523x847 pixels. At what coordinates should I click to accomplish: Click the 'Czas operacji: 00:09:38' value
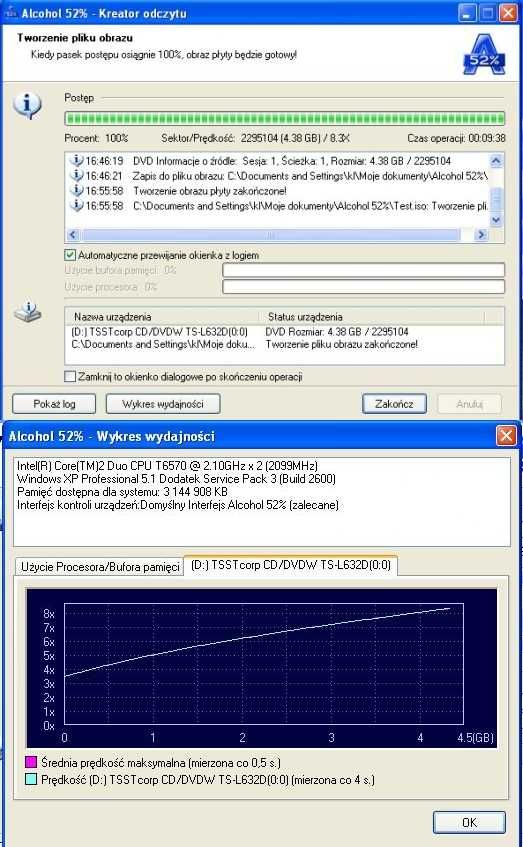457,138
